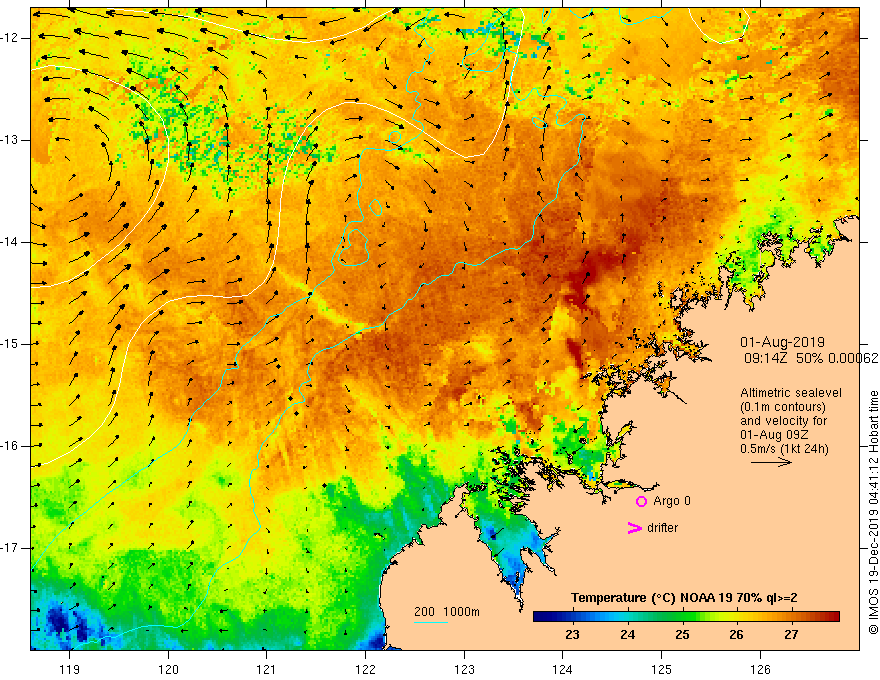Click the IMOS copyright timestamp text
This screenshot has width=880, height=680.
[873, 512]
